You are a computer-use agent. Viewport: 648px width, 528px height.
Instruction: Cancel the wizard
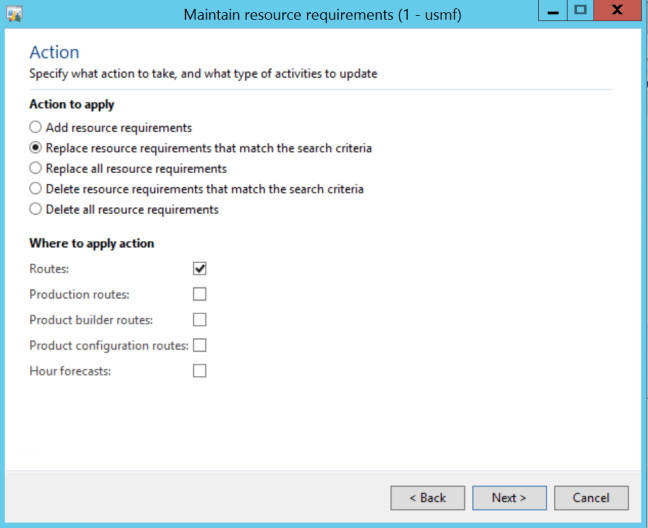(591, 498)
